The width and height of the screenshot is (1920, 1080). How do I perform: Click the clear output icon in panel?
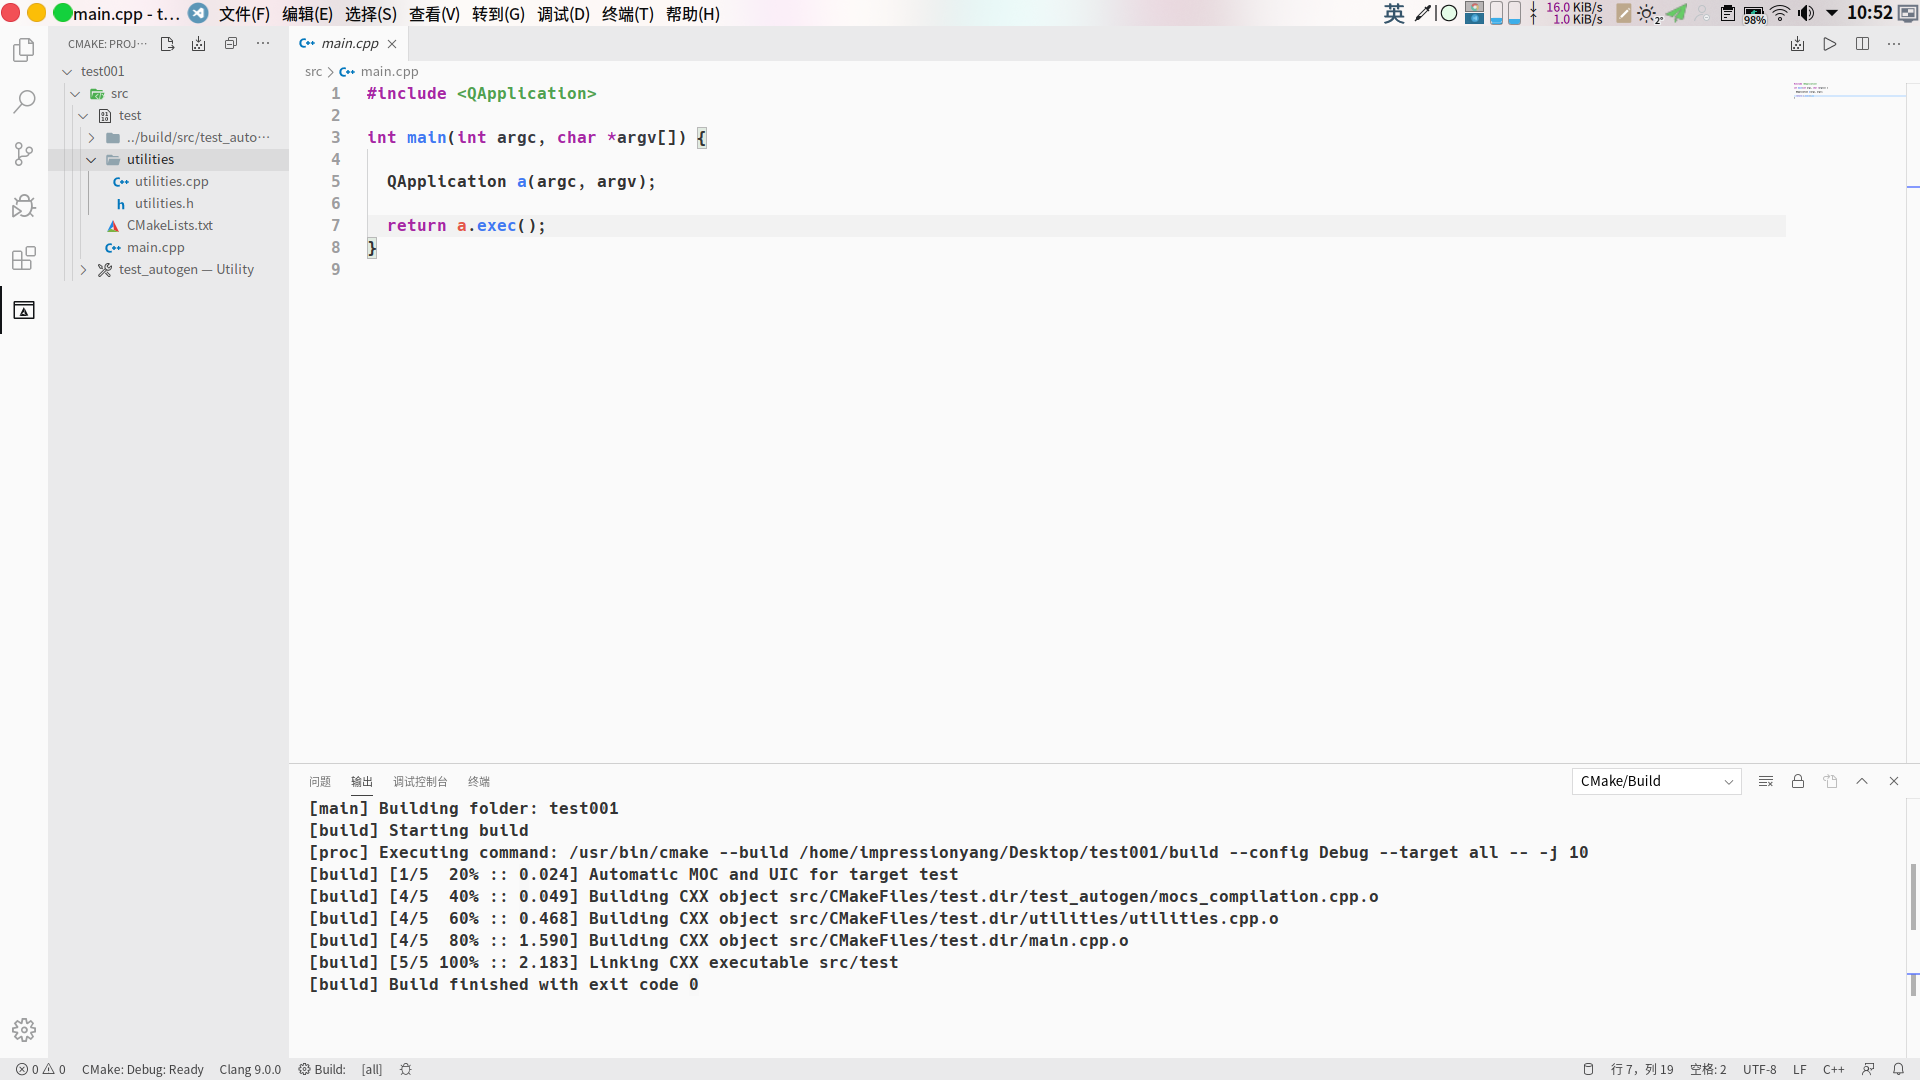[1766, 781]
